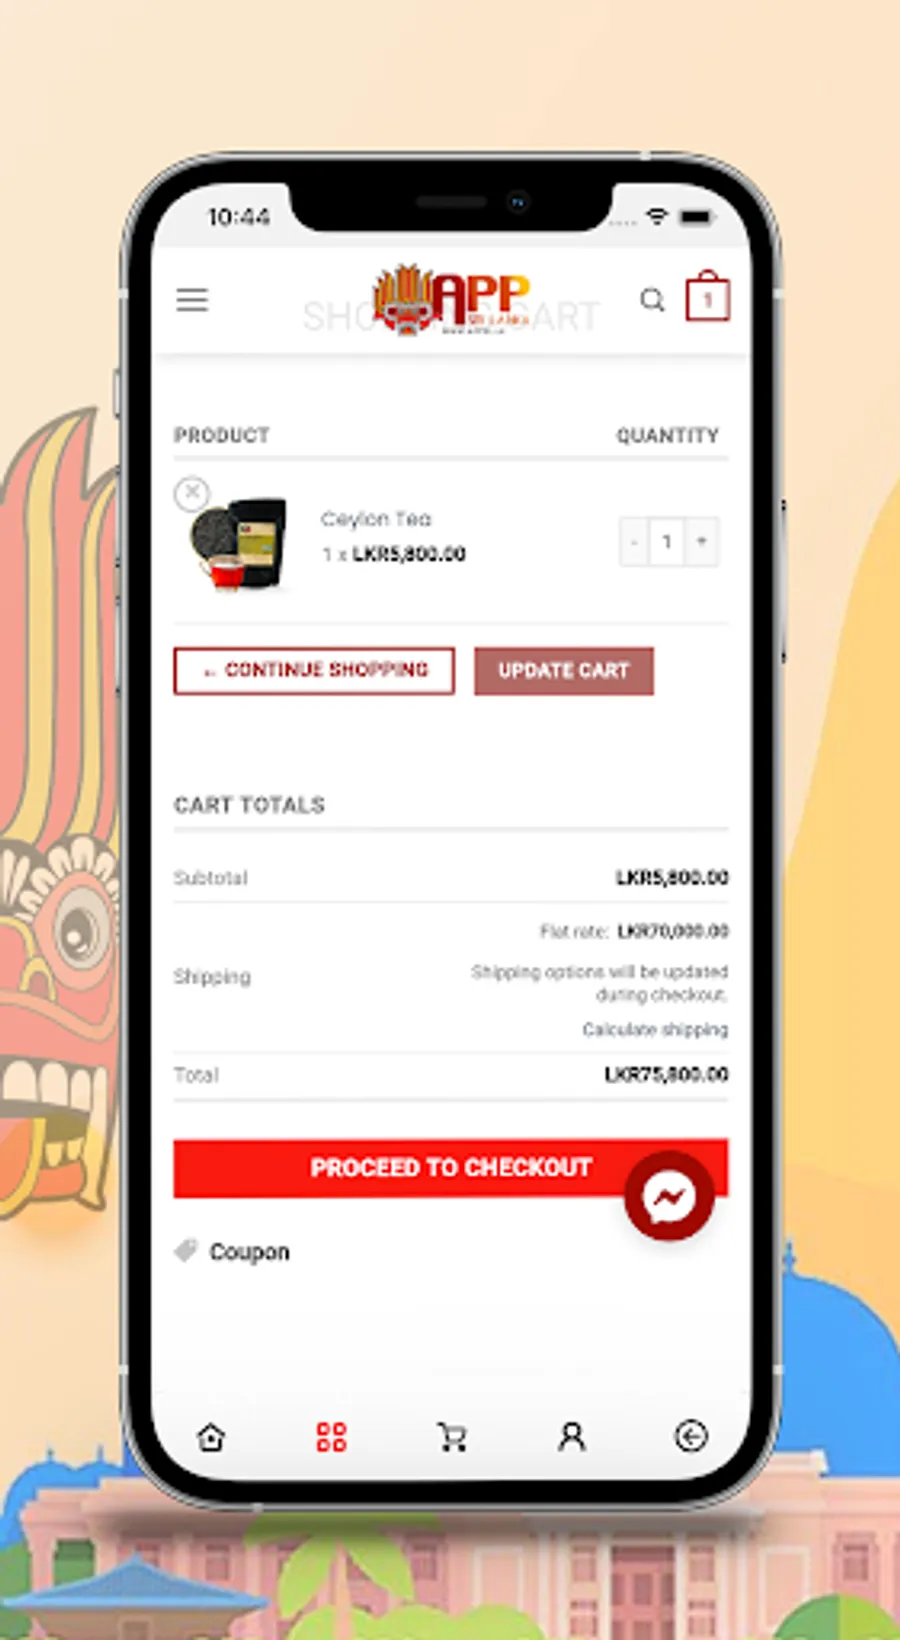Viewport: 900px width, 1640px height.
Task: Select the quantity number field
Action: point(667,542)
